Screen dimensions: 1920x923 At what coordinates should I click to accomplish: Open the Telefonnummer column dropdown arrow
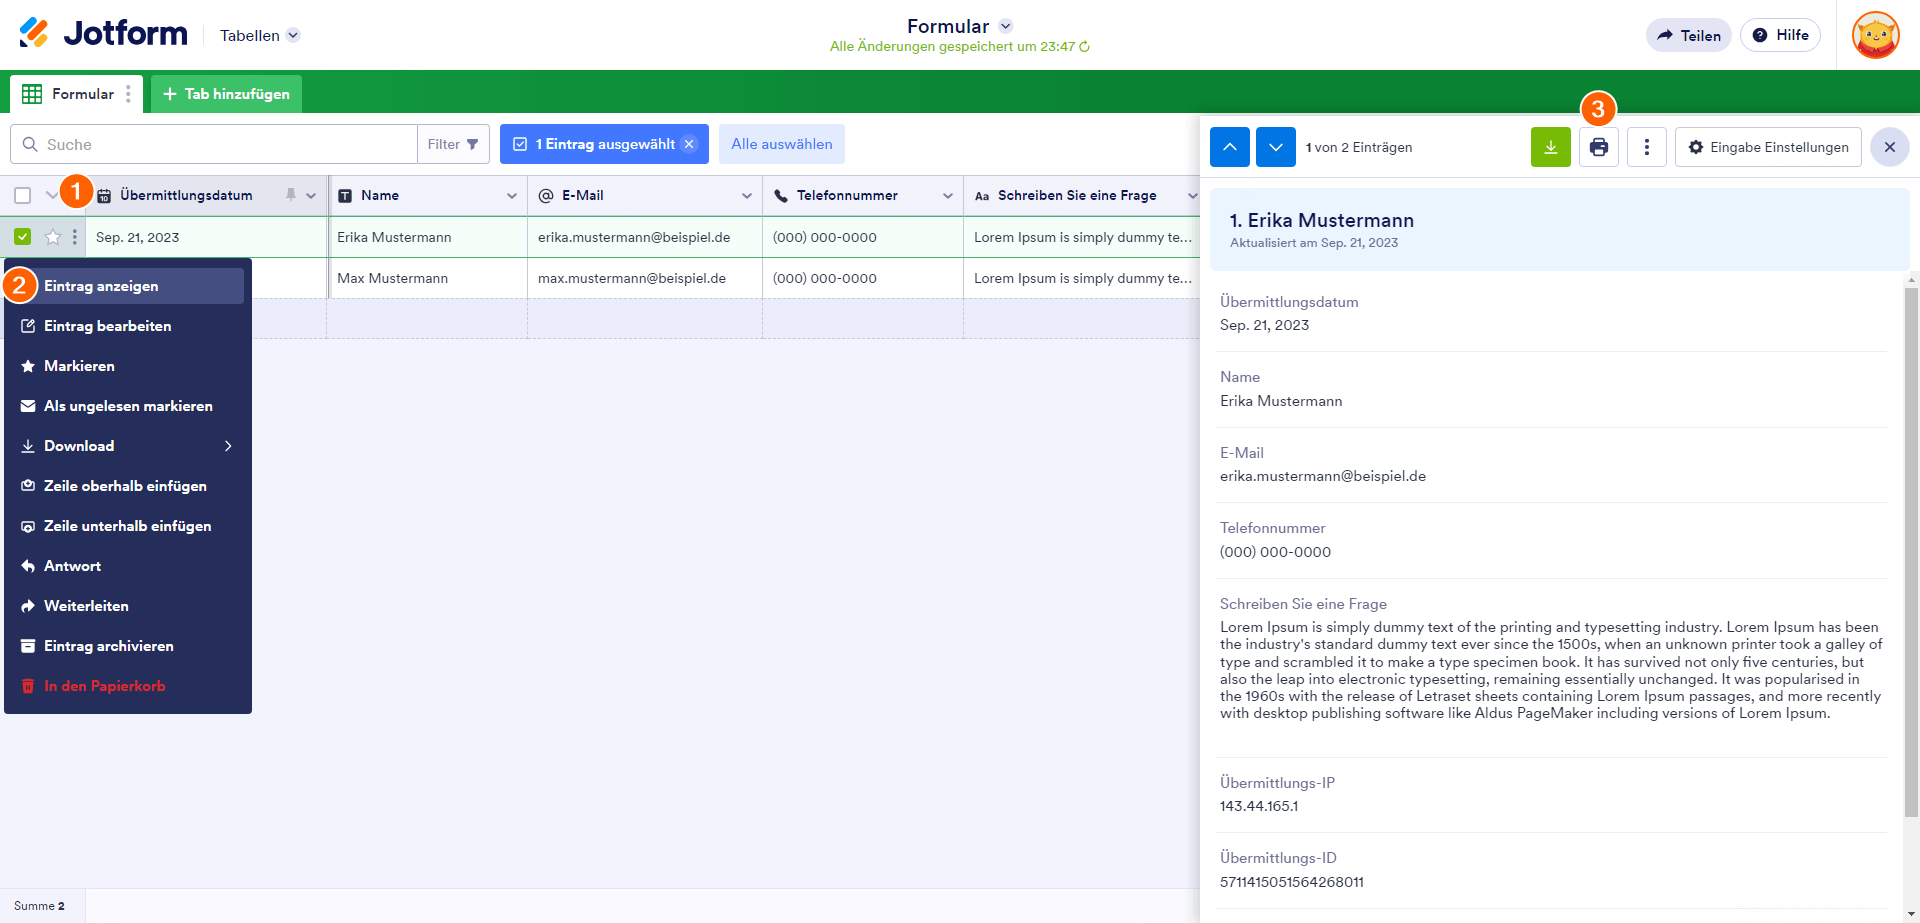948,196
